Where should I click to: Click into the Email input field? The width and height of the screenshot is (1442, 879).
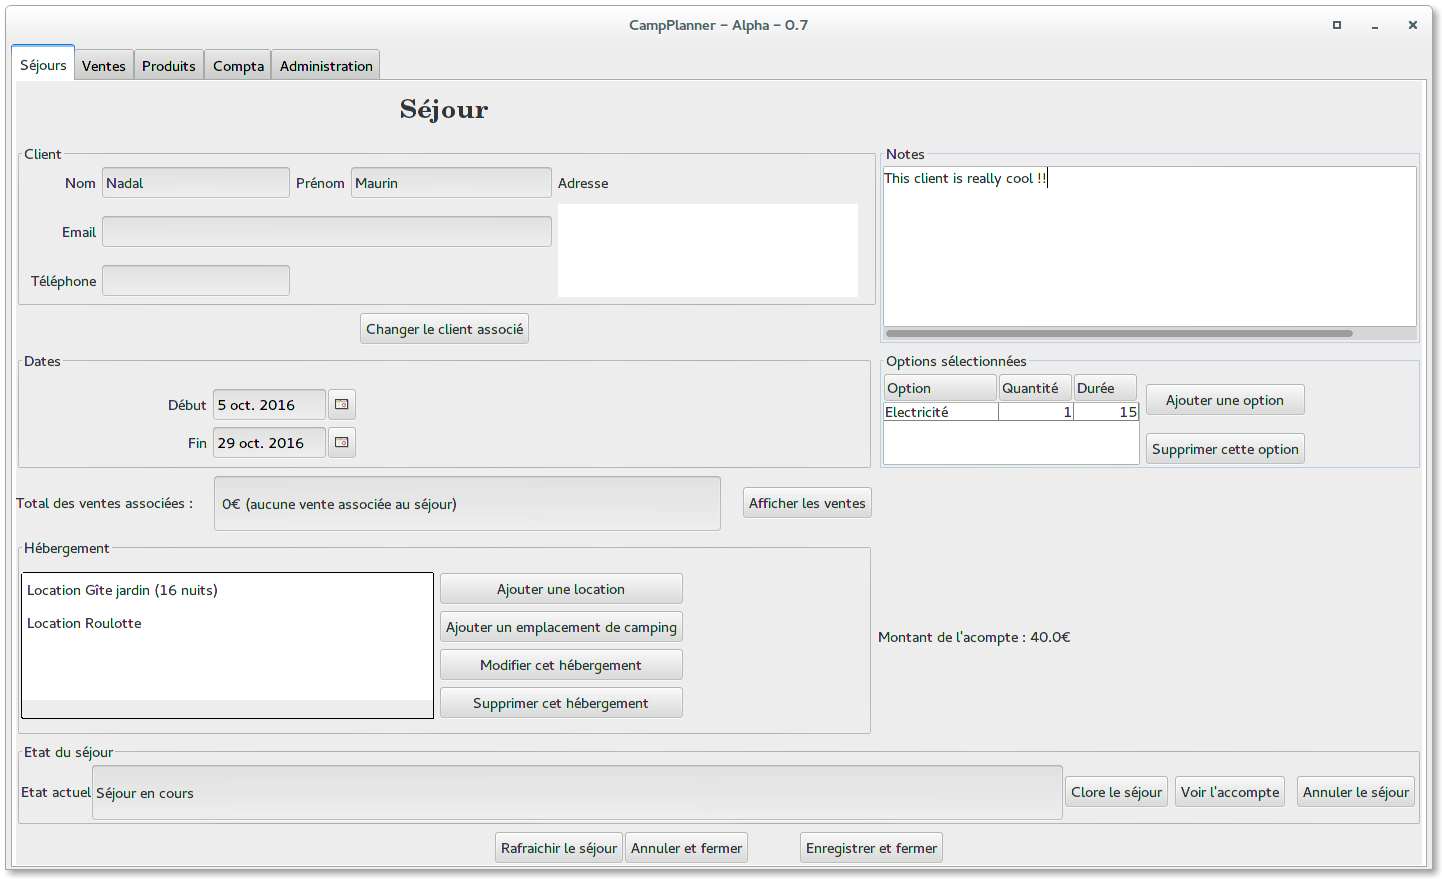tap(326, 232)
